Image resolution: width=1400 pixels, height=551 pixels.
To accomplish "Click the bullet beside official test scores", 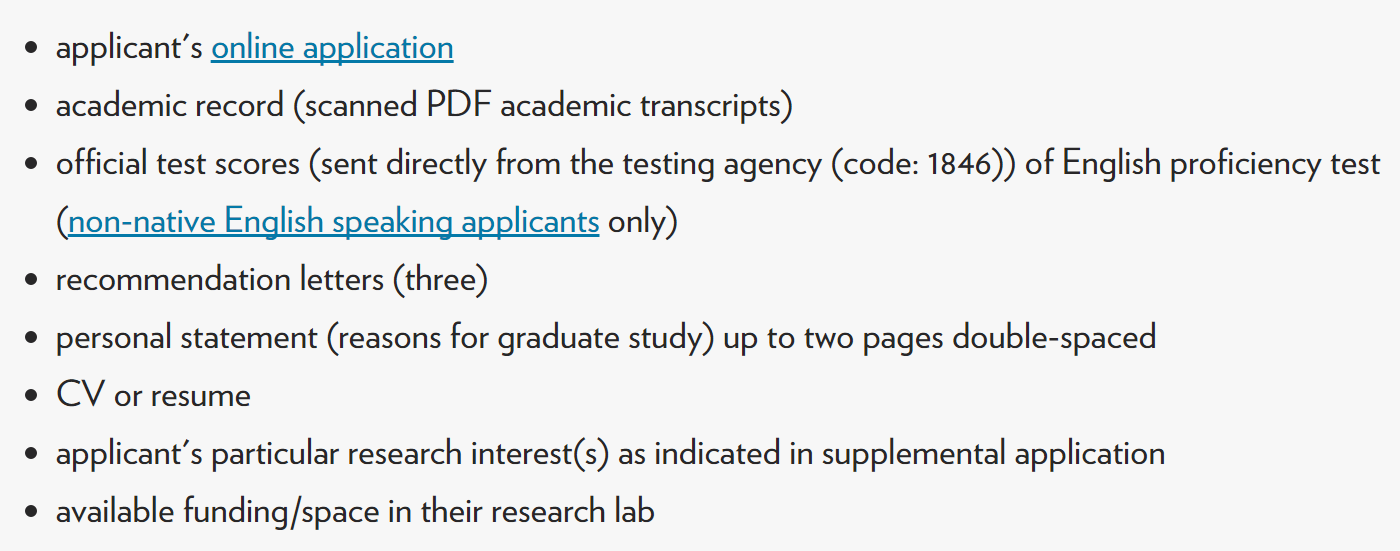I will pyautogui.click(x=33, y=164).
